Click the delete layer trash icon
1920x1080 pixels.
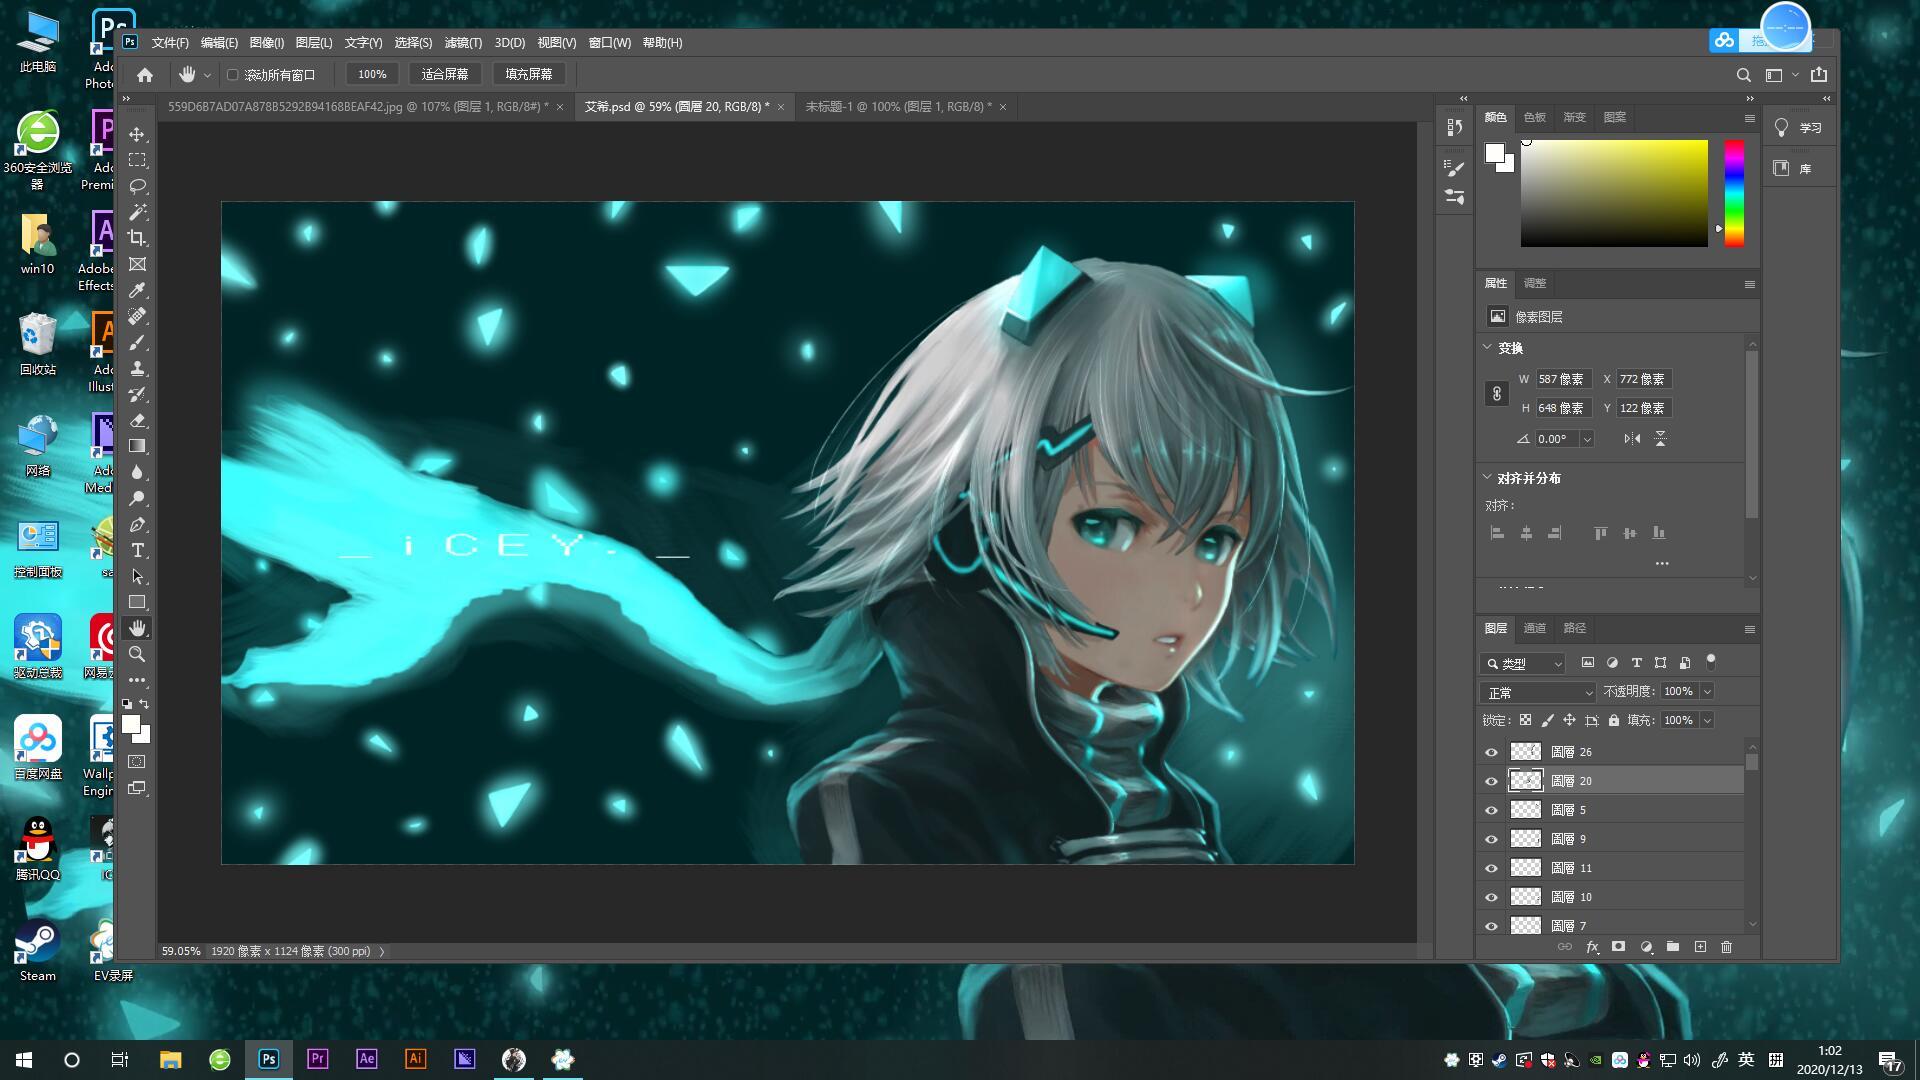point(1726,947)
